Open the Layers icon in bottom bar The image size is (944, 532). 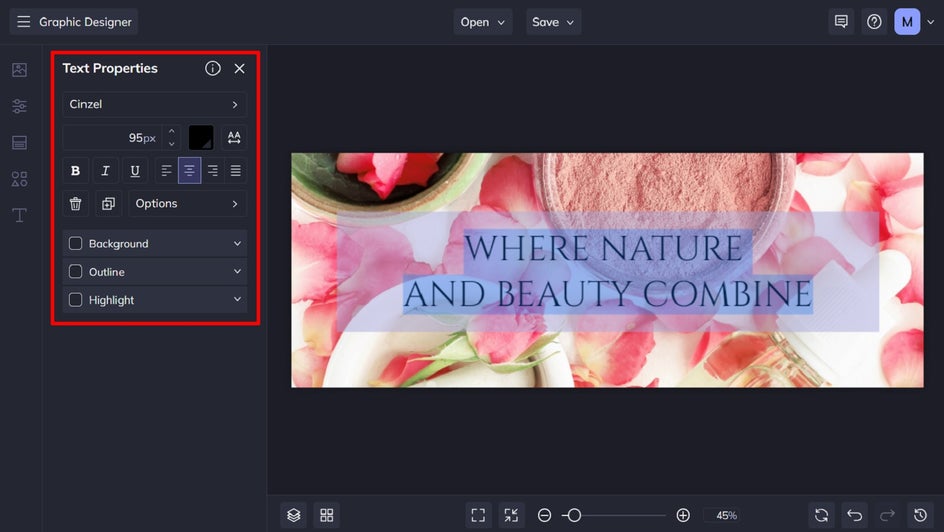[293, 515]
